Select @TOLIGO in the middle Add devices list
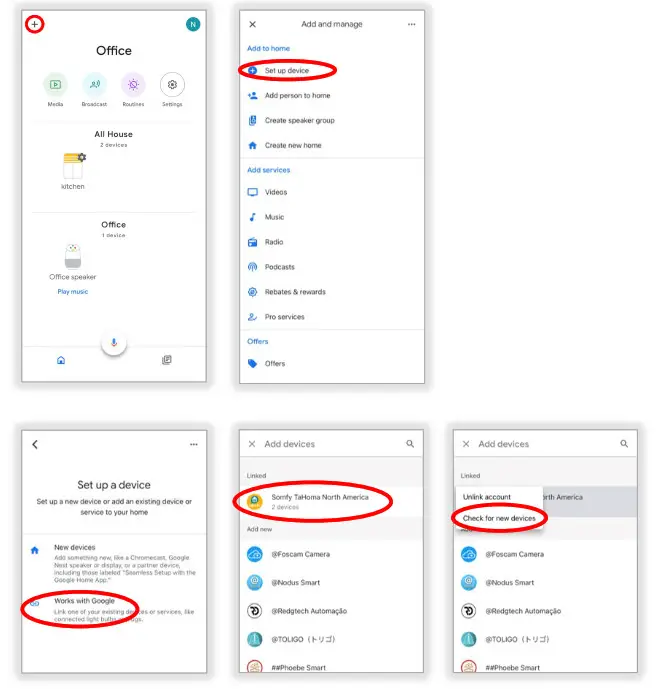656x689 pixels. point(331,639)
